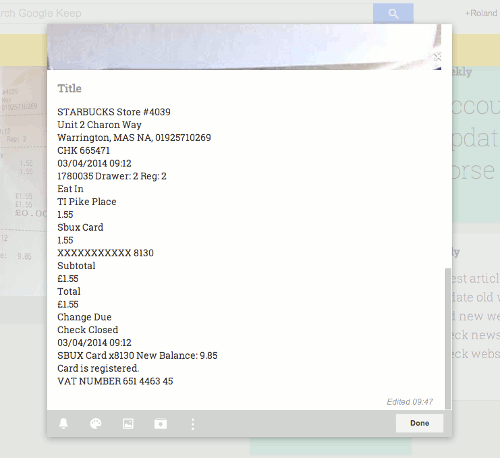Screen dimensions: 500x458
Task: Click the note's vertical scrollbar thumb
Action: point(448,338)
